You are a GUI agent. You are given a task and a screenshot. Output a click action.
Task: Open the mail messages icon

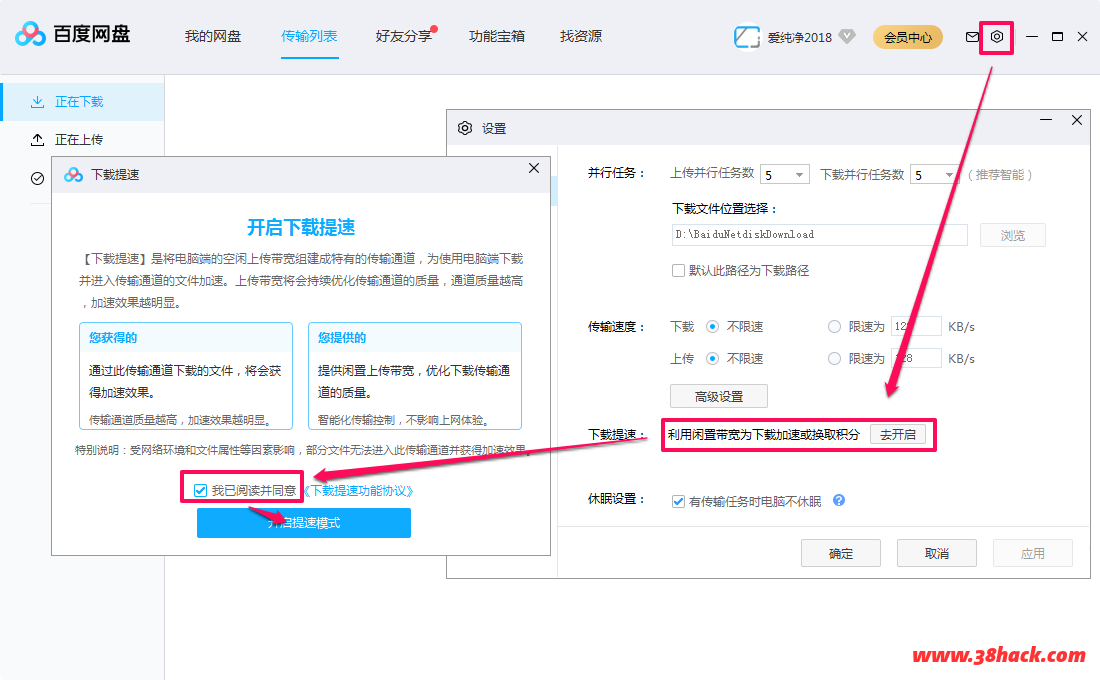972,37
